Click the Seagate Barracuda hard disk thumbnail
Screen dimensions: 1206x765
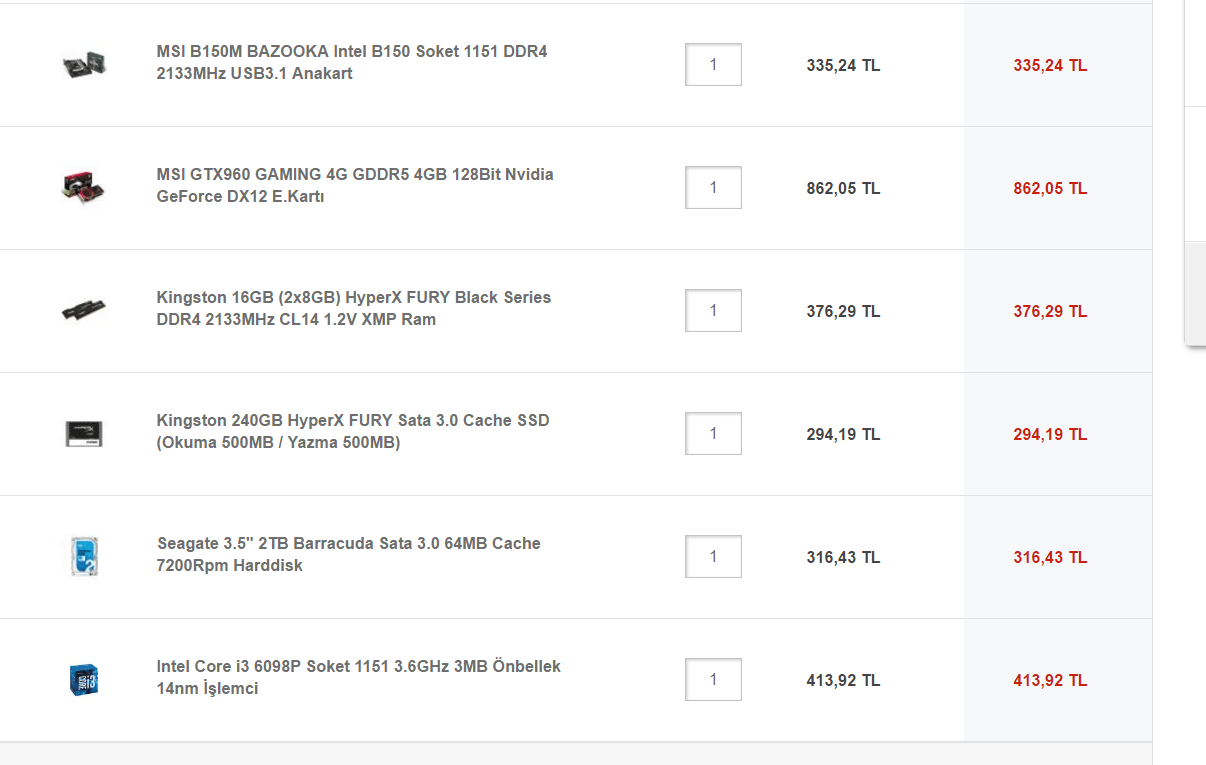tap(84, 556)
